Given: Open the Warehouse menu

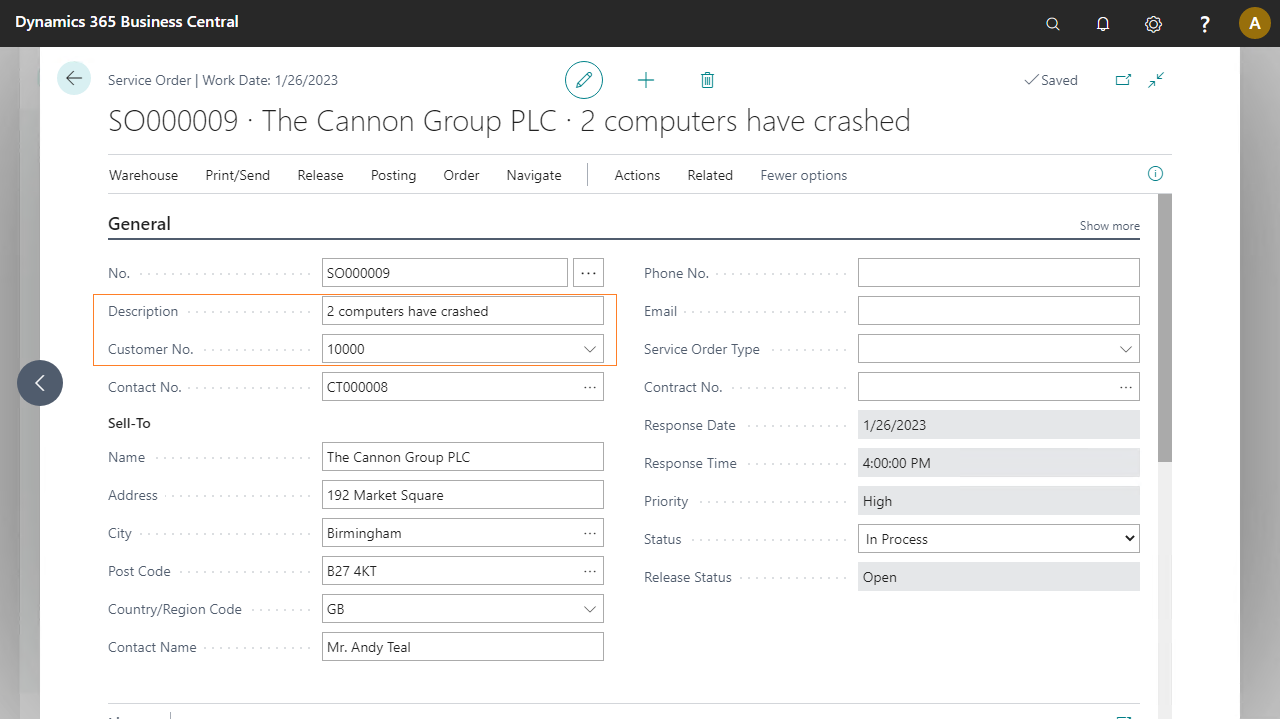Looking at the screenshot, I should [143, 175].
